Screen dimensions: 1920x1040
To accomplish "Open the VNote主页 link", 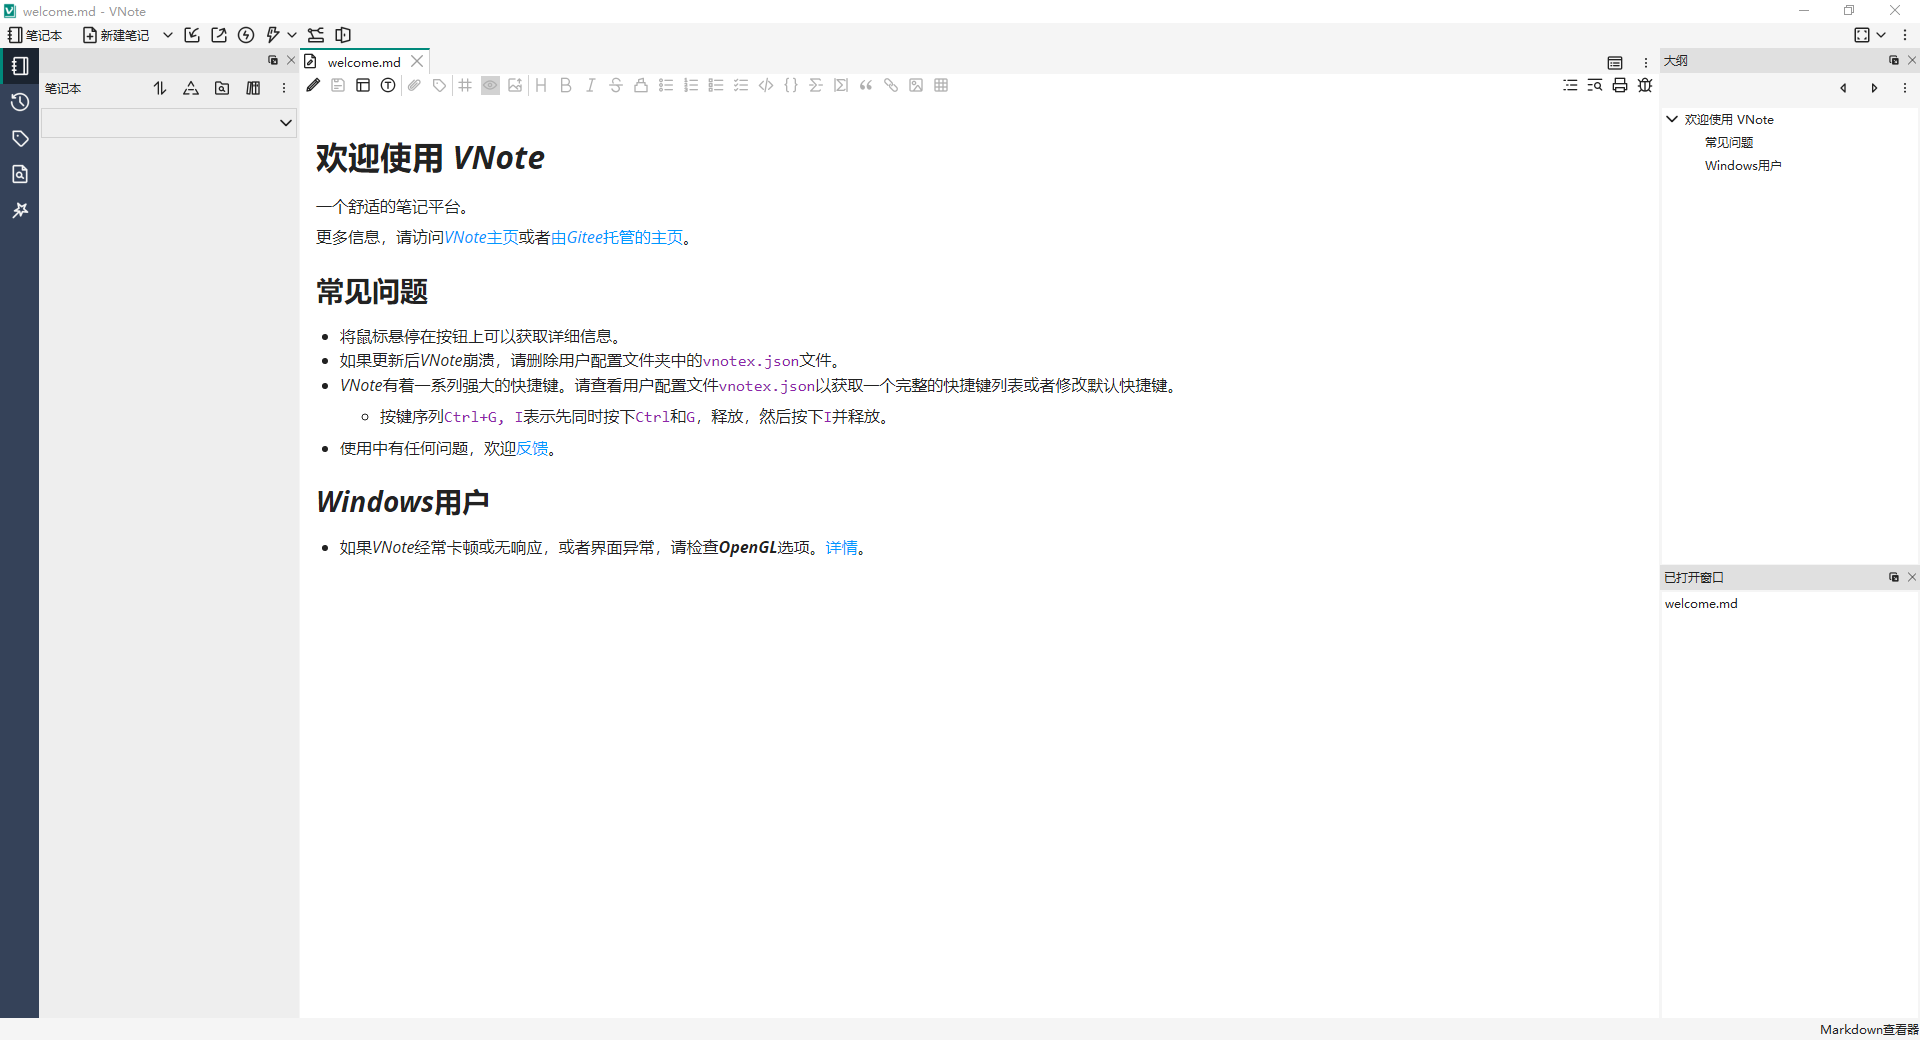I will coord(481,237).
